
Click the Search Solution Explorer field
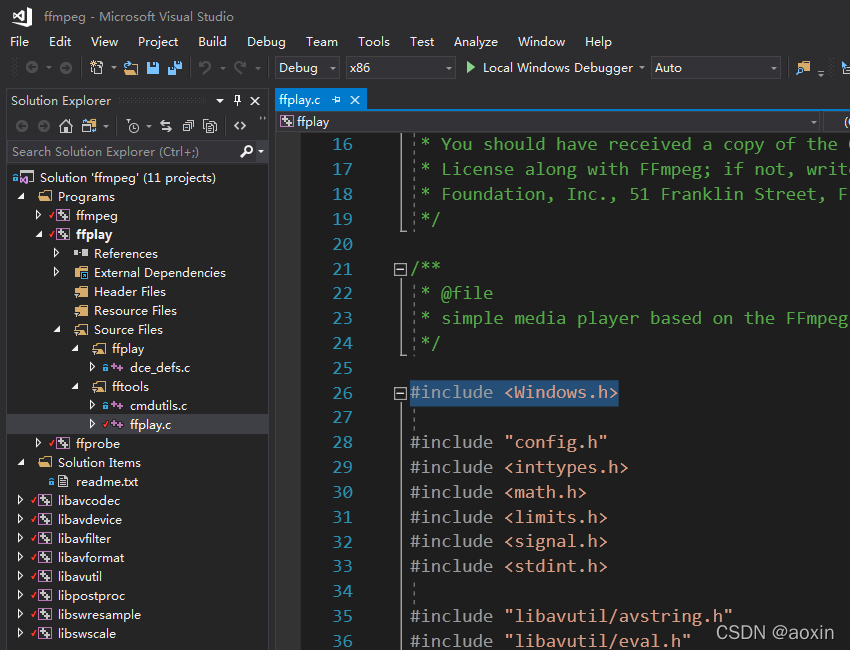(x=125, y=152)
